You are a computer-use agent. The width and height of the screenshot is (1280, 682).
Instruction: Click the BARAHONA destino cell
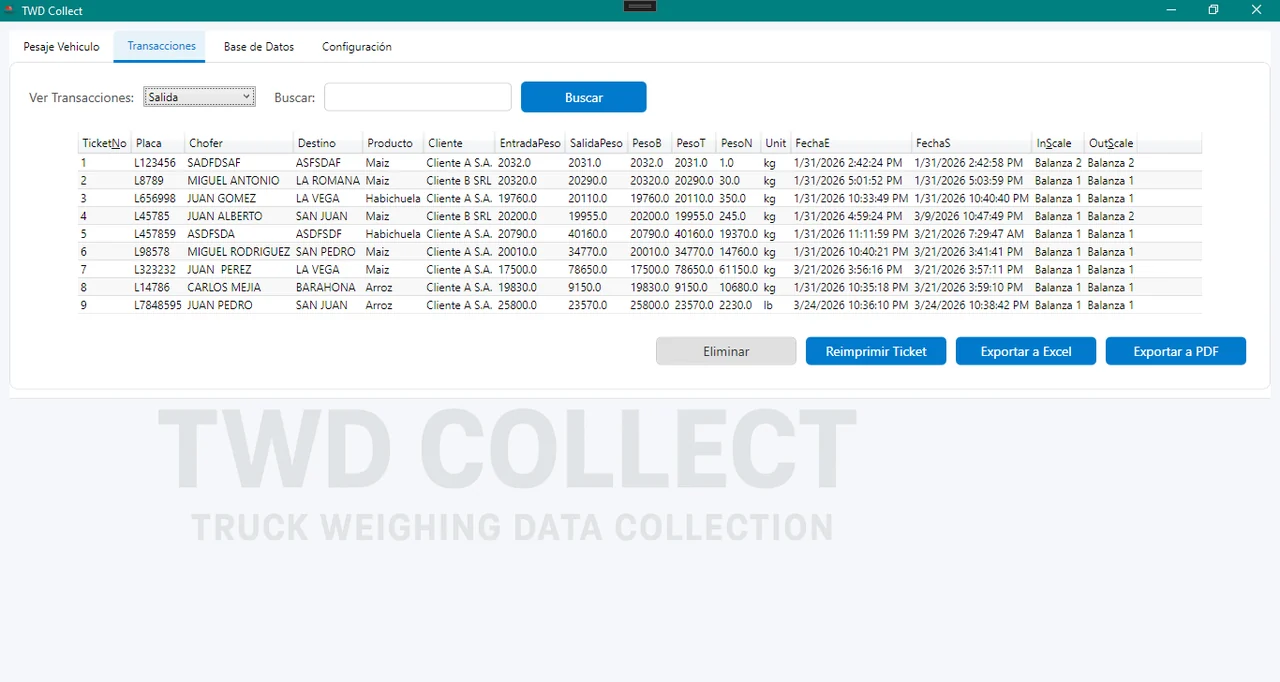(x=326, y=287)
